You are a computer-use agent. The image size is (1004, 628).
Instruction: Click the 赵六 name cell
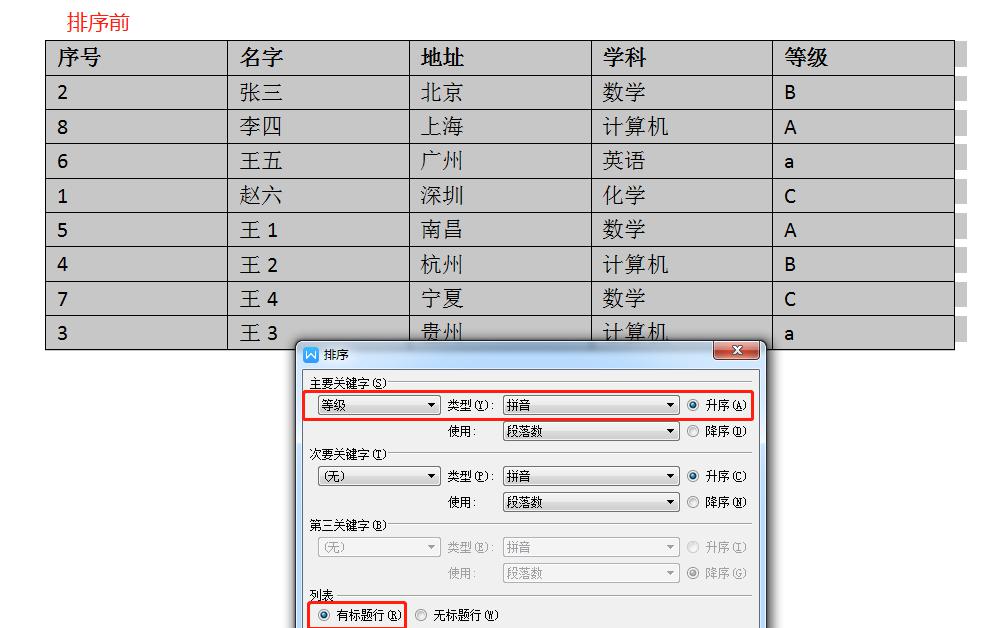coord(318,196)
